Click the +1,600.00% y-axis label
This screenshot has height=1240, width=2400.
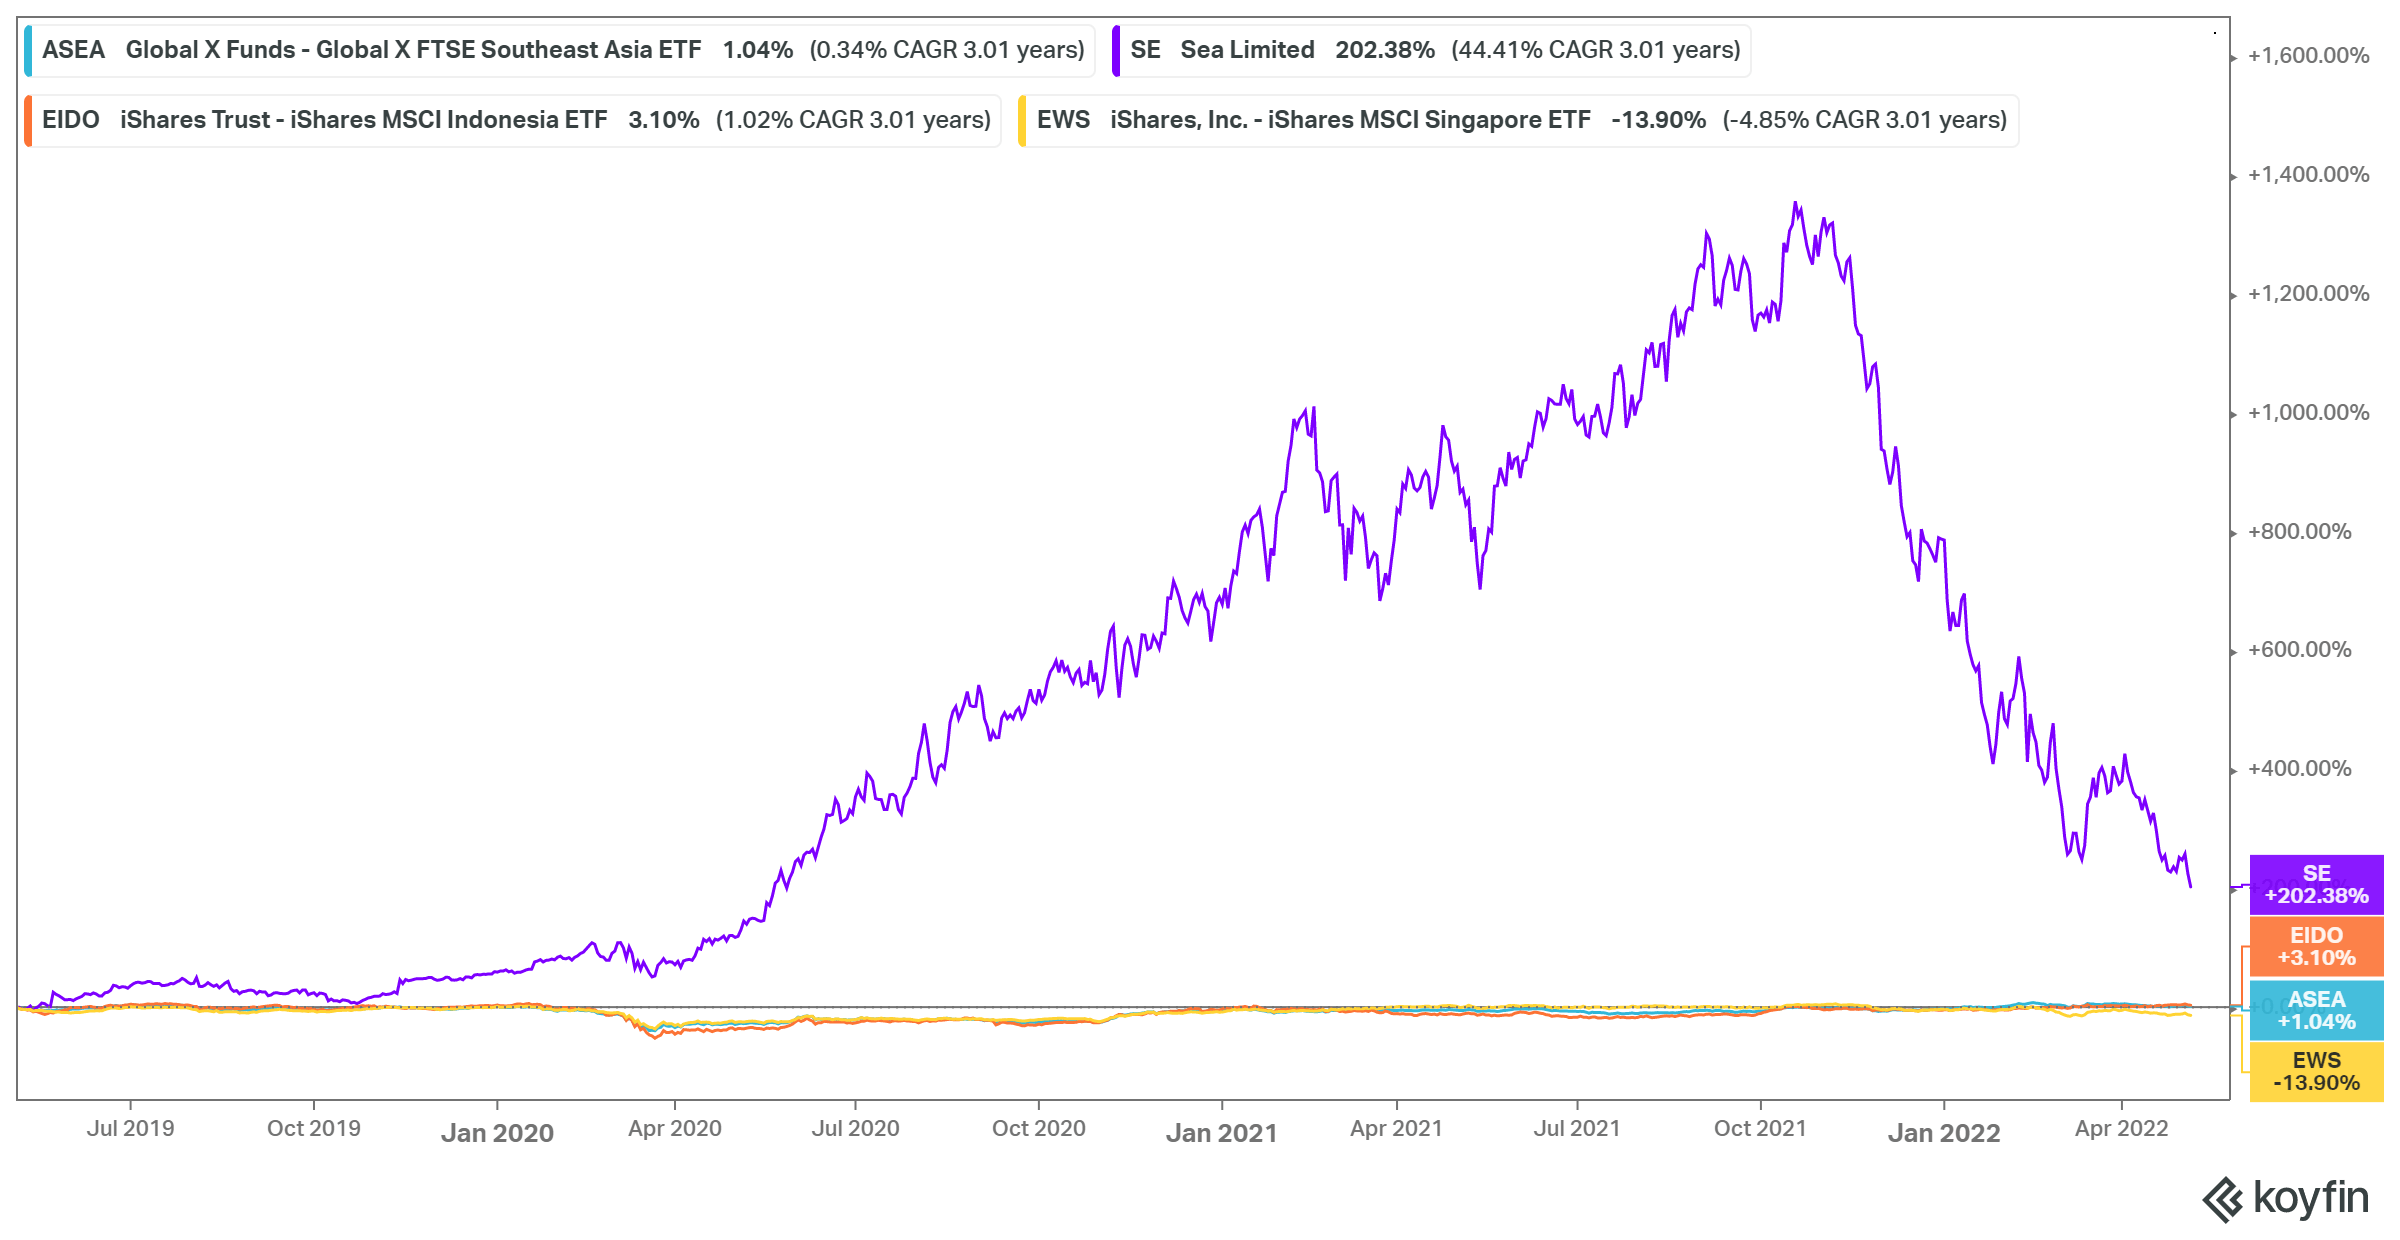[2308, 56]
